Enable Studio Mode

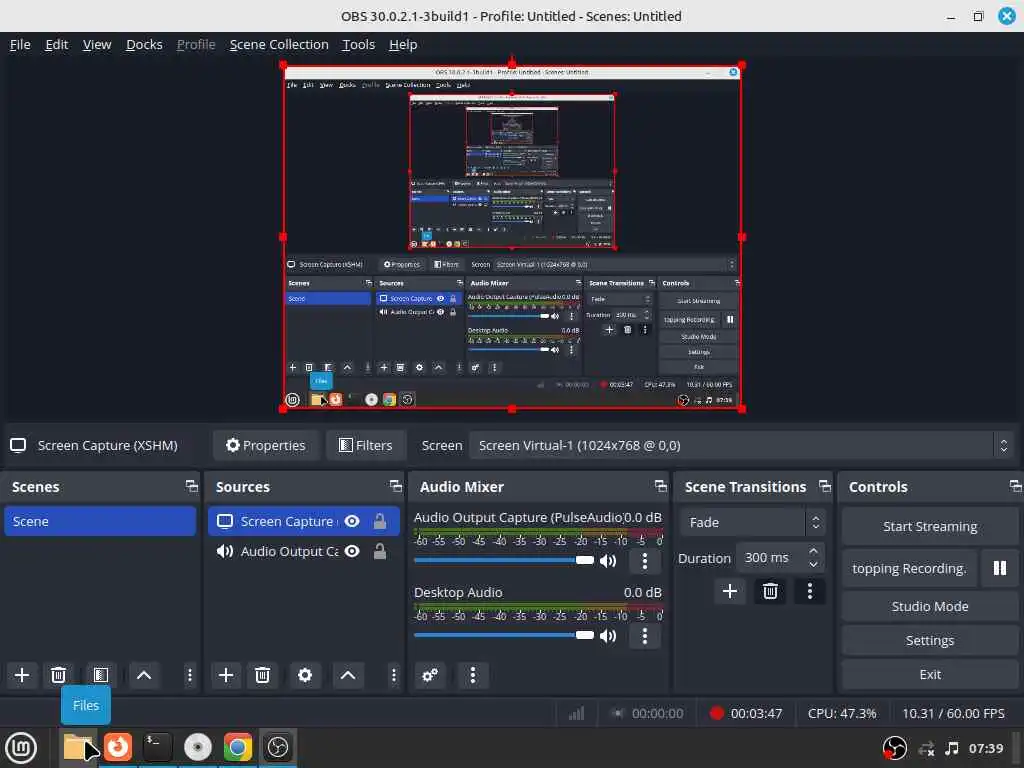(930, 606)
